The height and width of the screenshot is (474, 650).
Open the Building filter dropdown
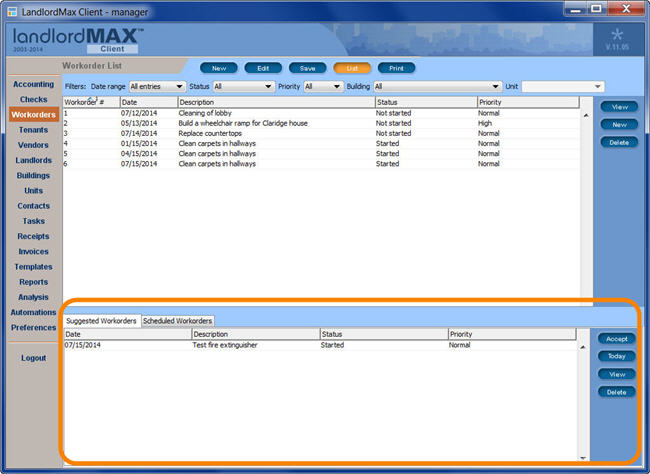click(x=437, y=86)
